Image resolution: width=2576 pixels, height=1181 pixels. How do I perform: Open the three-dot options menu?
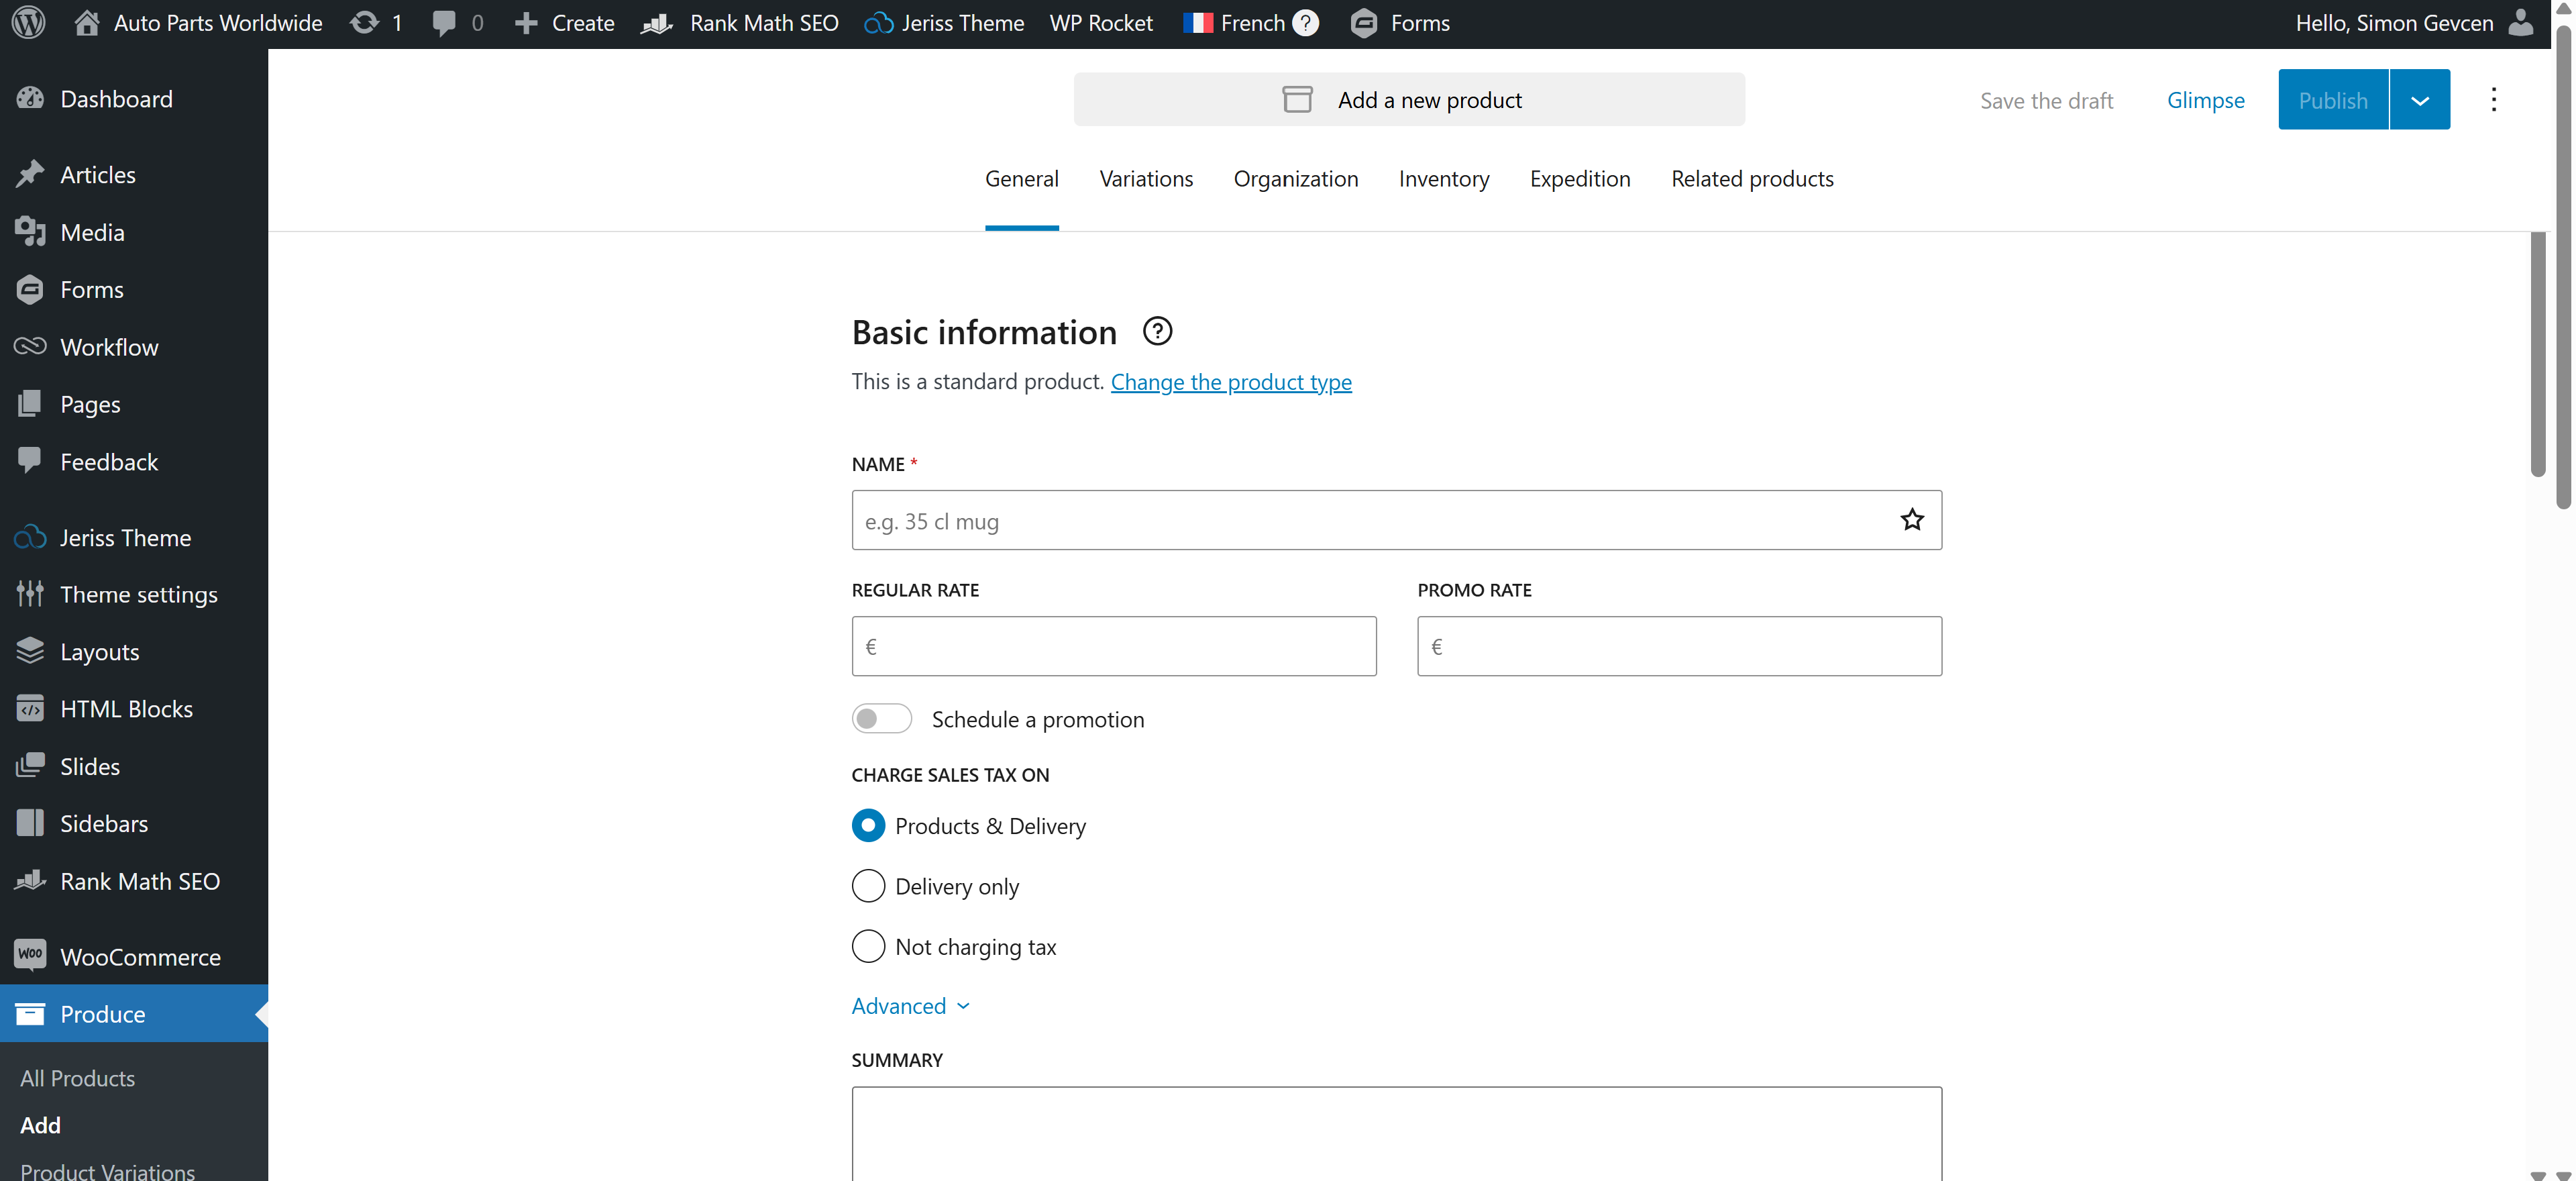(2493, 100)
